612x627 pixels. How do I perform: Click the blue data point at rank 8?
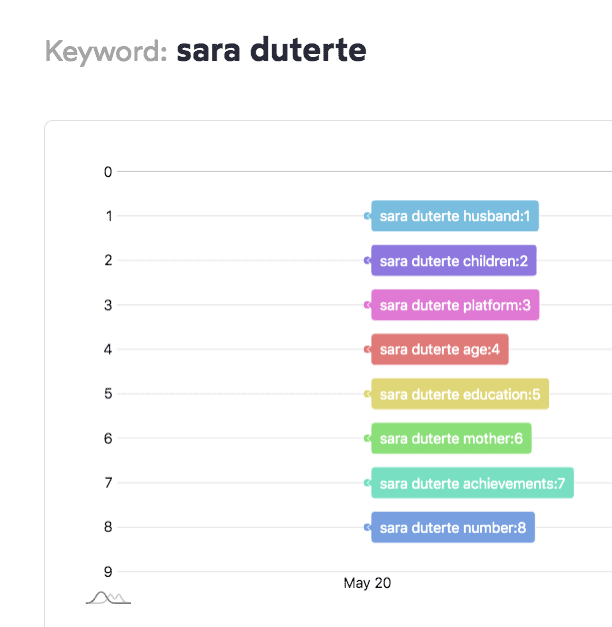coord(368,527)
